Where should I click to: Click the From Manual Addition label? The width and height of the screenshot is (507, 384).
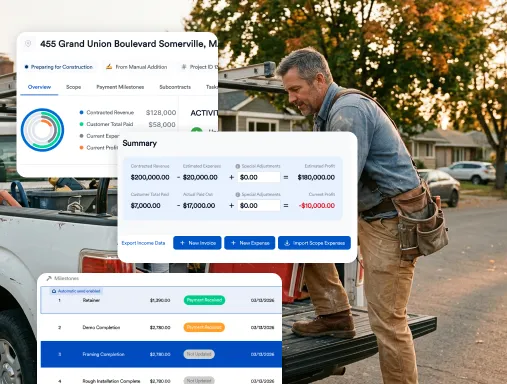click(141, 67)
